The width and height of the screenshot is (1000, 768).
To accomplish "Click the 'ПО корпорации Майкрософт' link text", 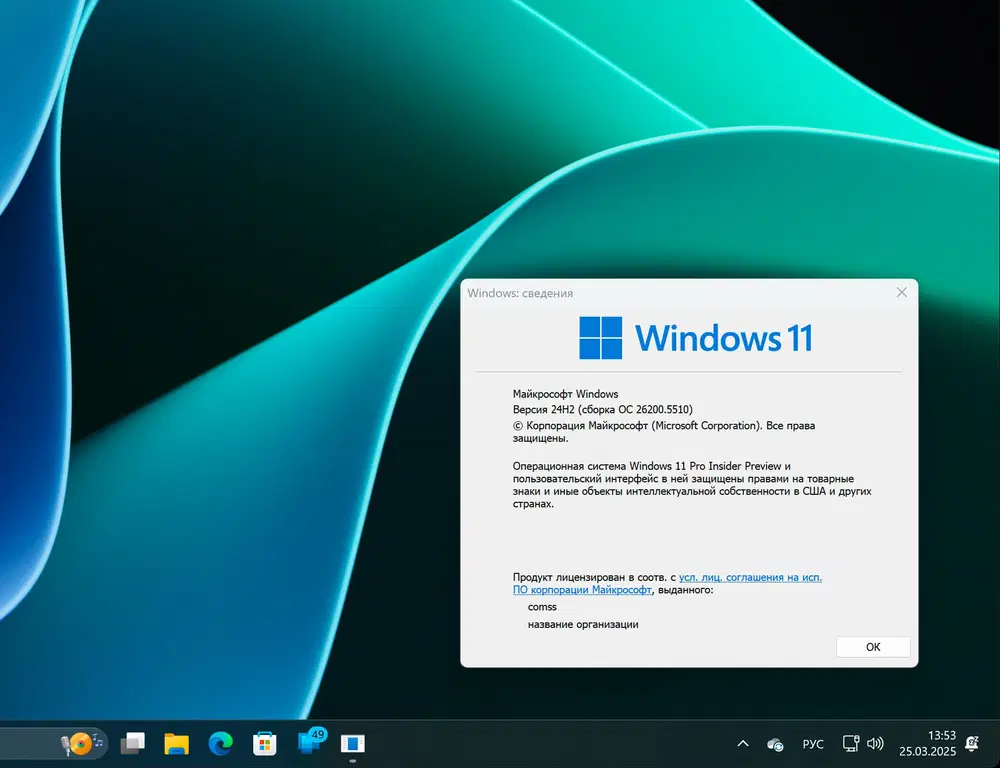I will 582,590.
